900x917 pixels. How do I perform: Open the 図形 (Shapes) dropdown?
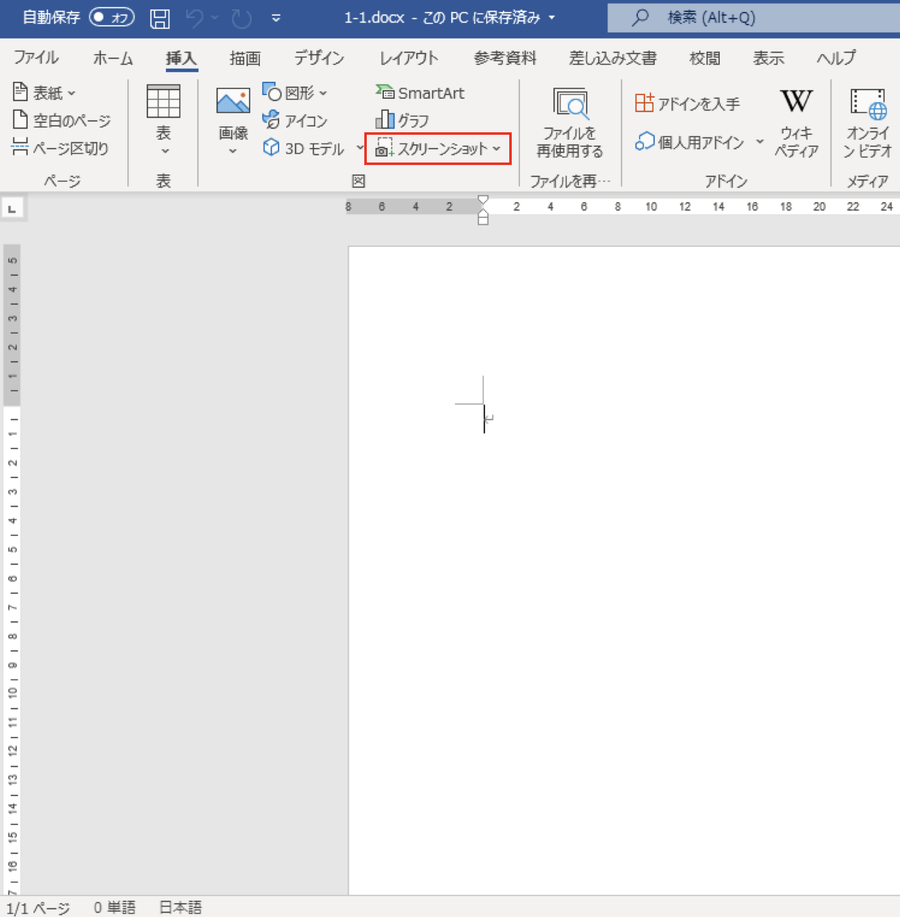coord(323,93)
